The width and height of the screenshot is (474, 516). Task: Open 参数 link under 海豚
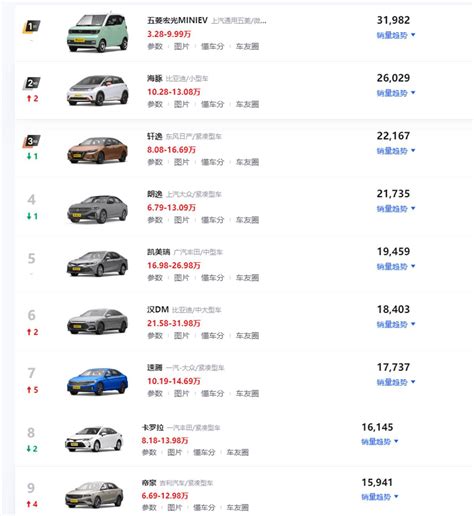(x=155, y=104)
